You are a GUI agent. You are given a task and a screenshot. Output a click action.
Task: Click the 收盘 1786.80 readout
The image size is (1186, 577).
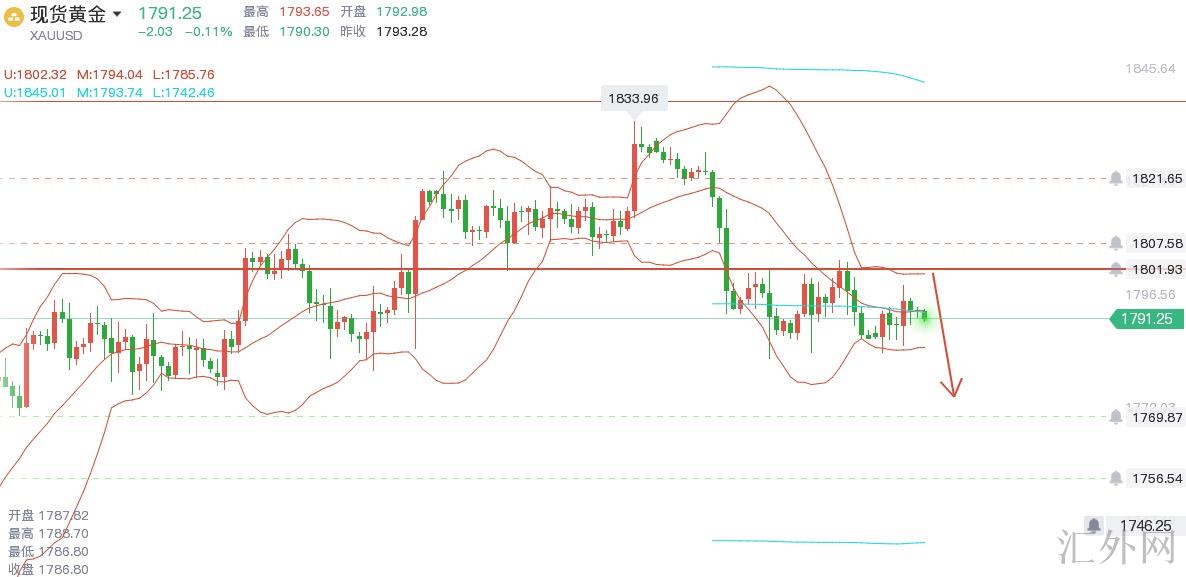(48, 569)
